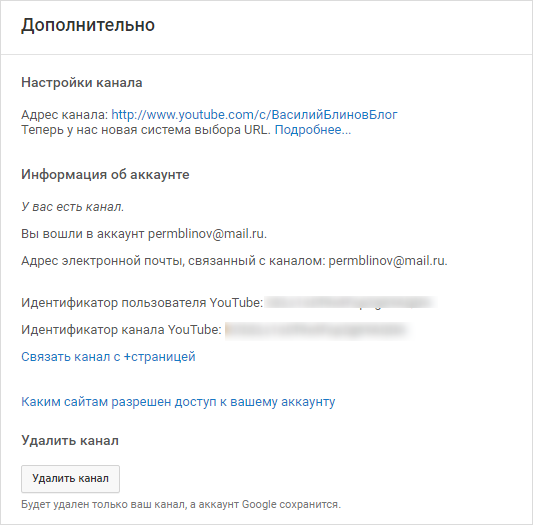Click the Подробнее... link about URL system
The width and height of the screenshot is (533, 525).
313,130
